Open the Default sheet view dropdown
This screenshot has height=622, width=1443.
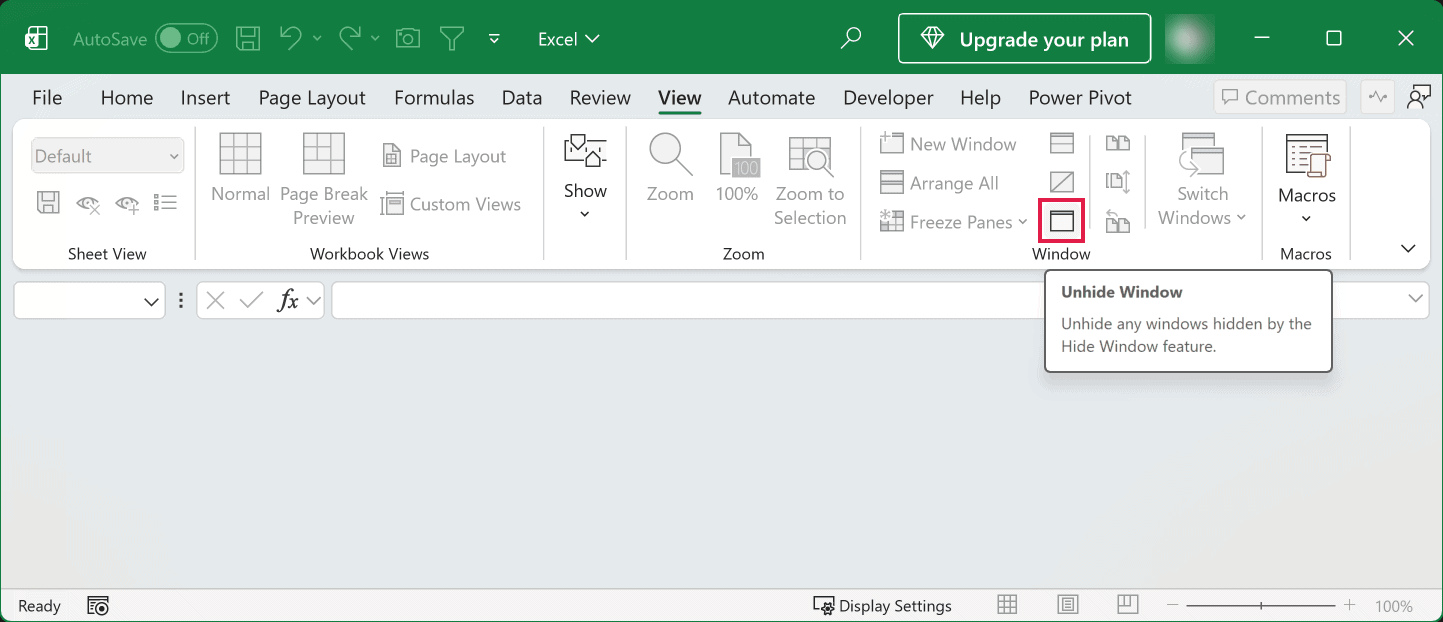[107, 156]
